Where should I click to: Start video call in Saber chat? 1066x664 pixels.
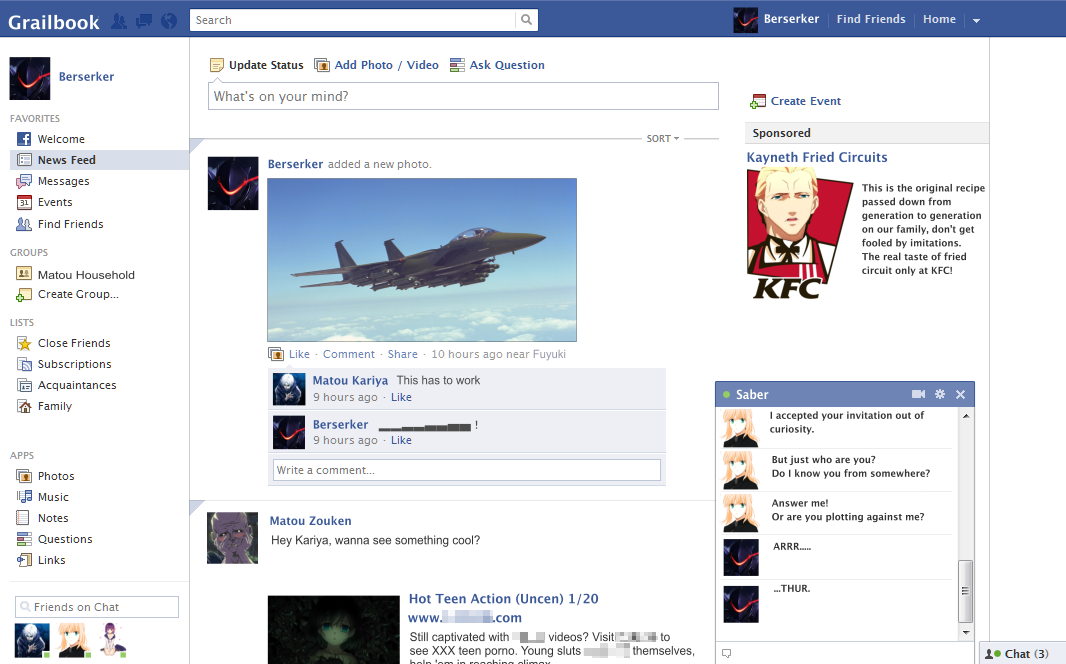[918, 394]
